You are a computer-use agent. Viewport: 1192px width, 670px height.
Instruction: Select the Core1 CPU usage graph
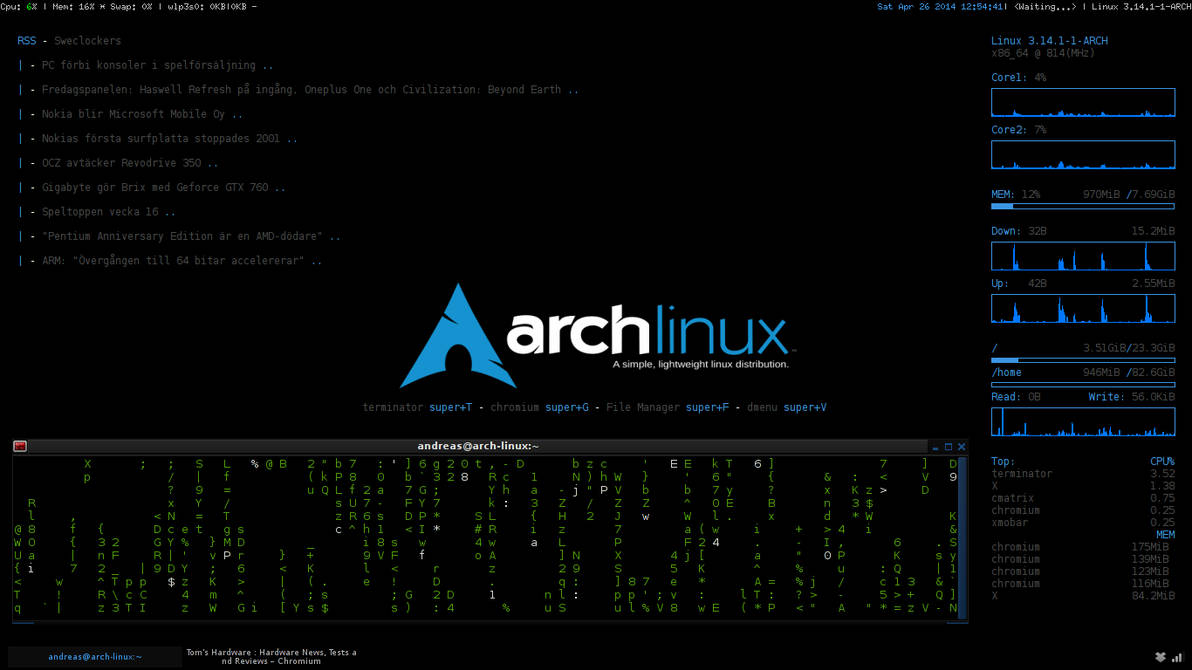click(x=1083, y=102)
